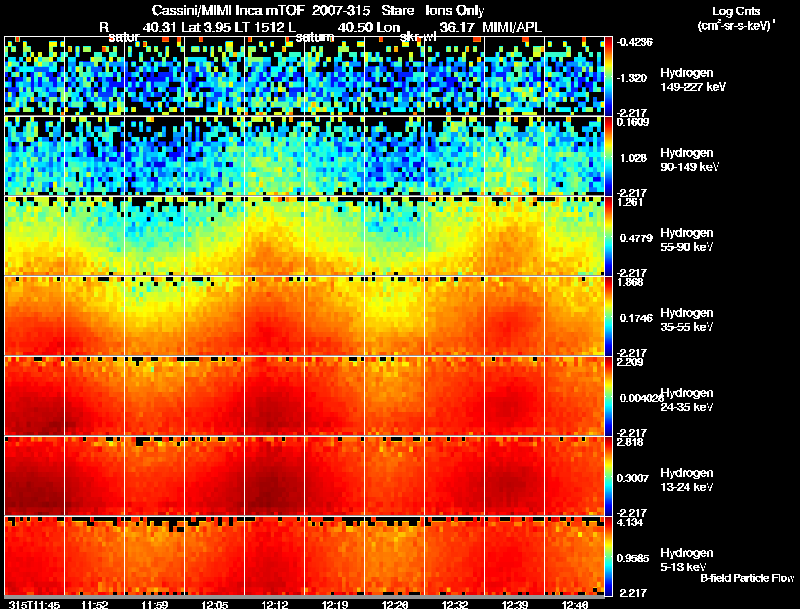This screenshot has width=800, height=609.
Task: Select the 'Hydrogen 149-227 keV' row label
Action: 693,80
